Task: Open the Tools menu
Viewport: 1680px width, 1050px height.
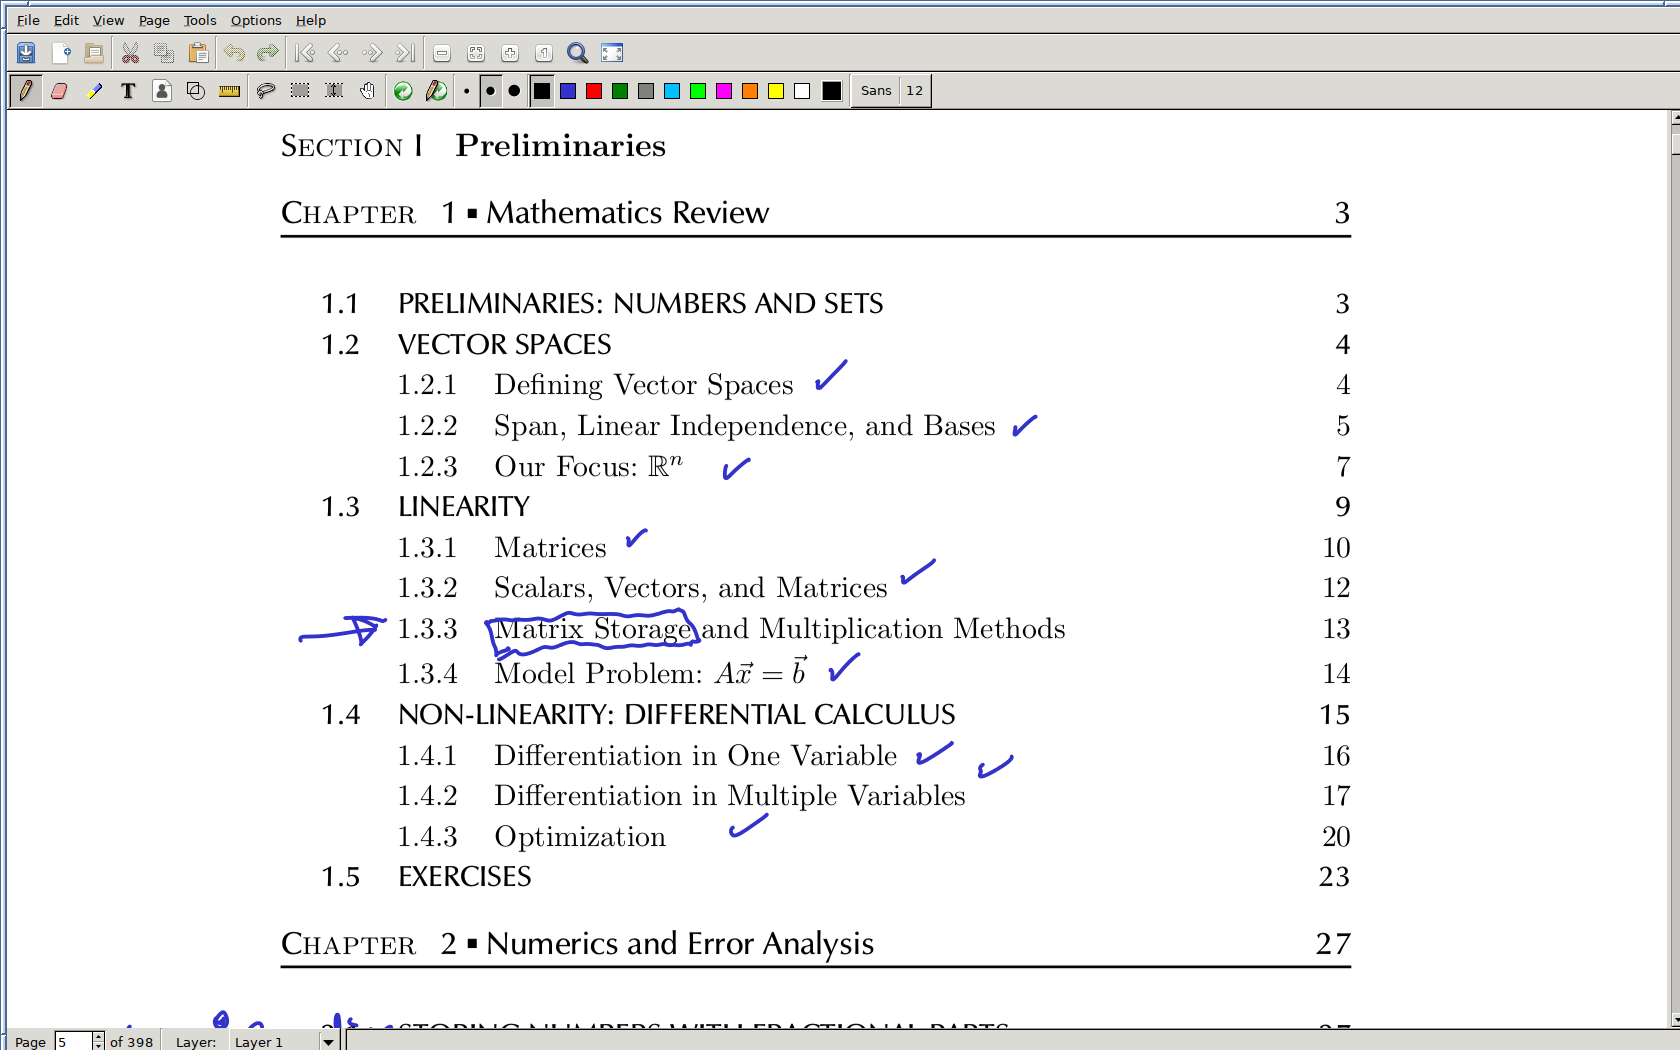Action: 200,20
